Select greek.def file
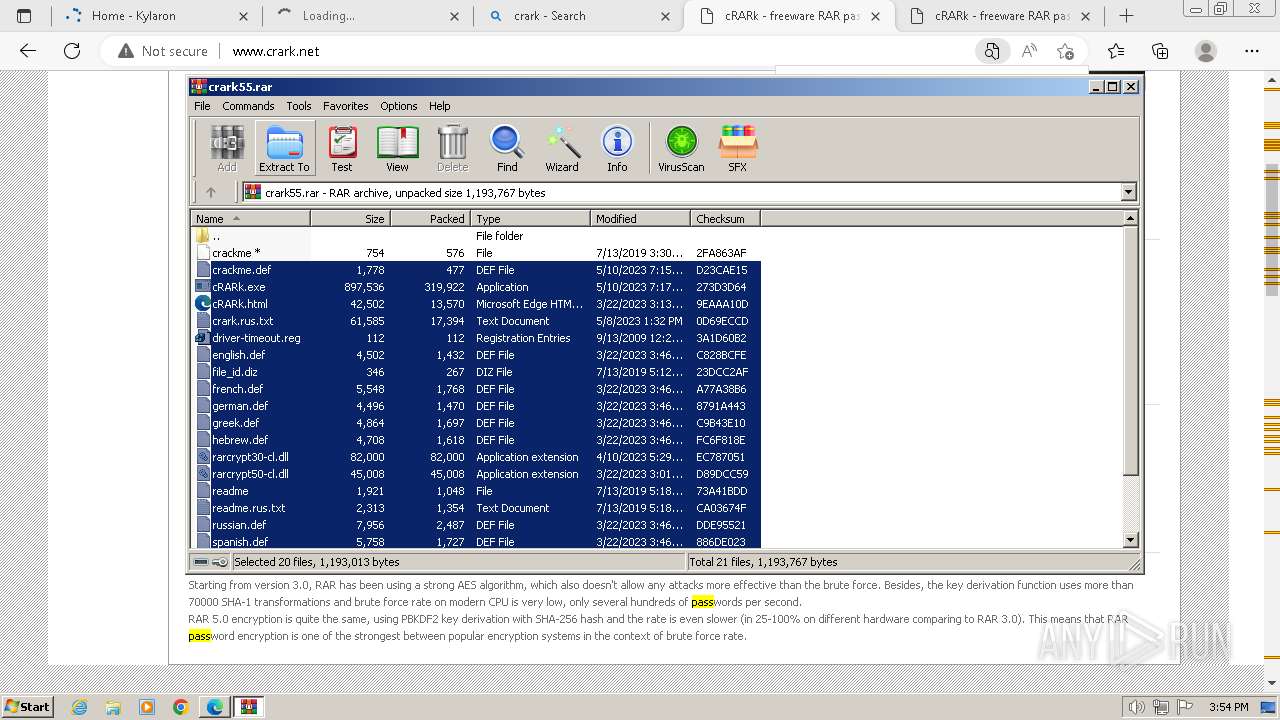This screenshot has height=720, width=1280. pos(476,423)
